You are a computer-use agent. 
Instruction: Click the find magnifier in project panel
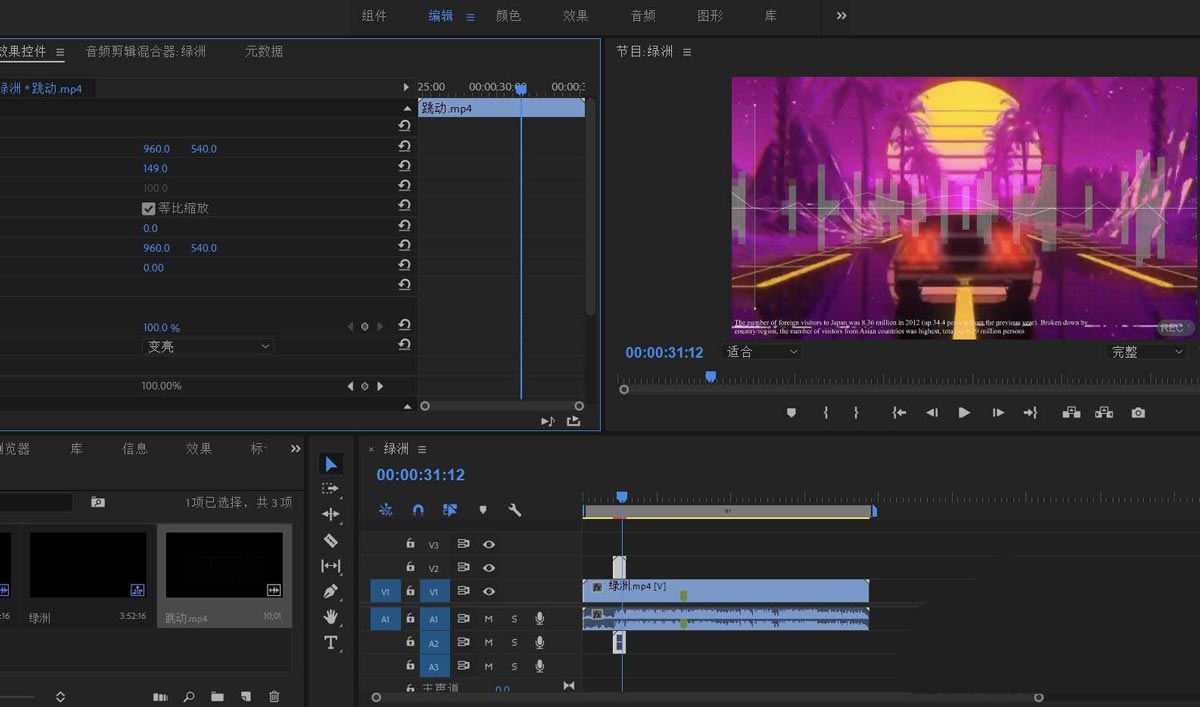click(188, 696)
